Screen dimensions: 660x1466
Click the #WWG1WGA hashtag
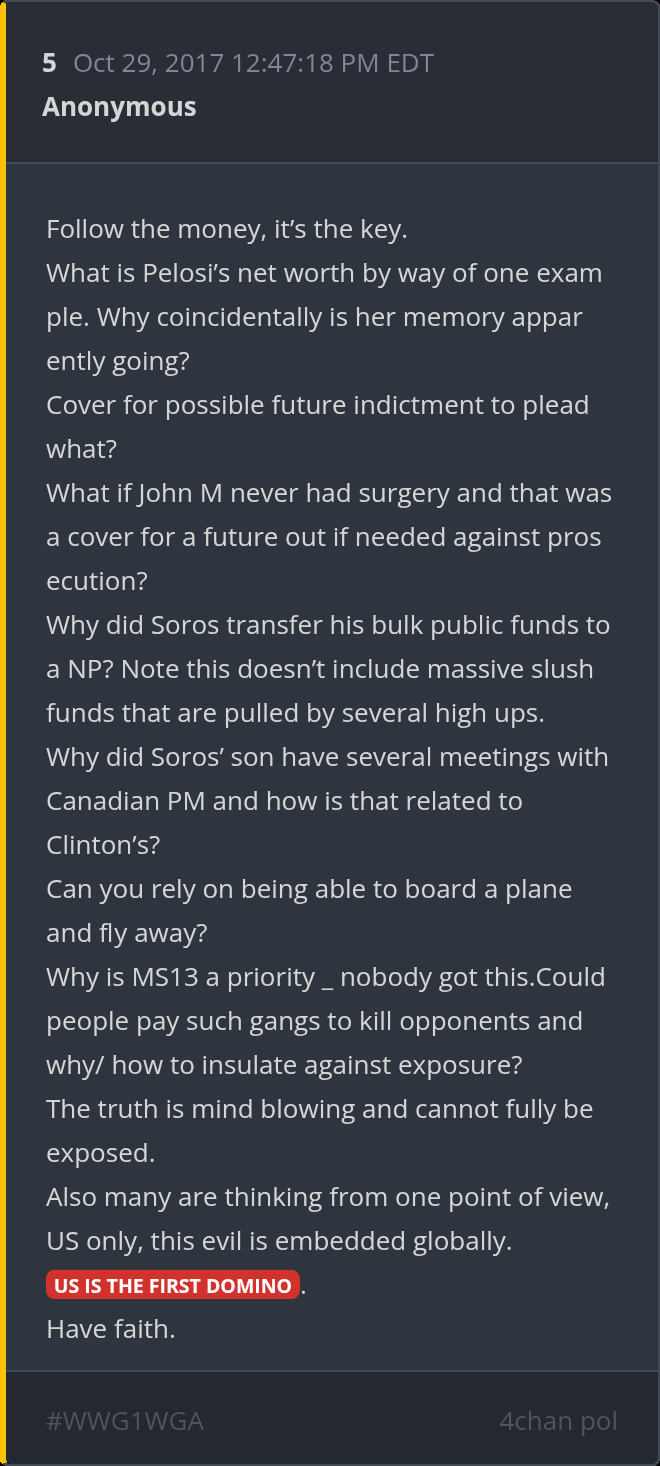click(125, 1420)
